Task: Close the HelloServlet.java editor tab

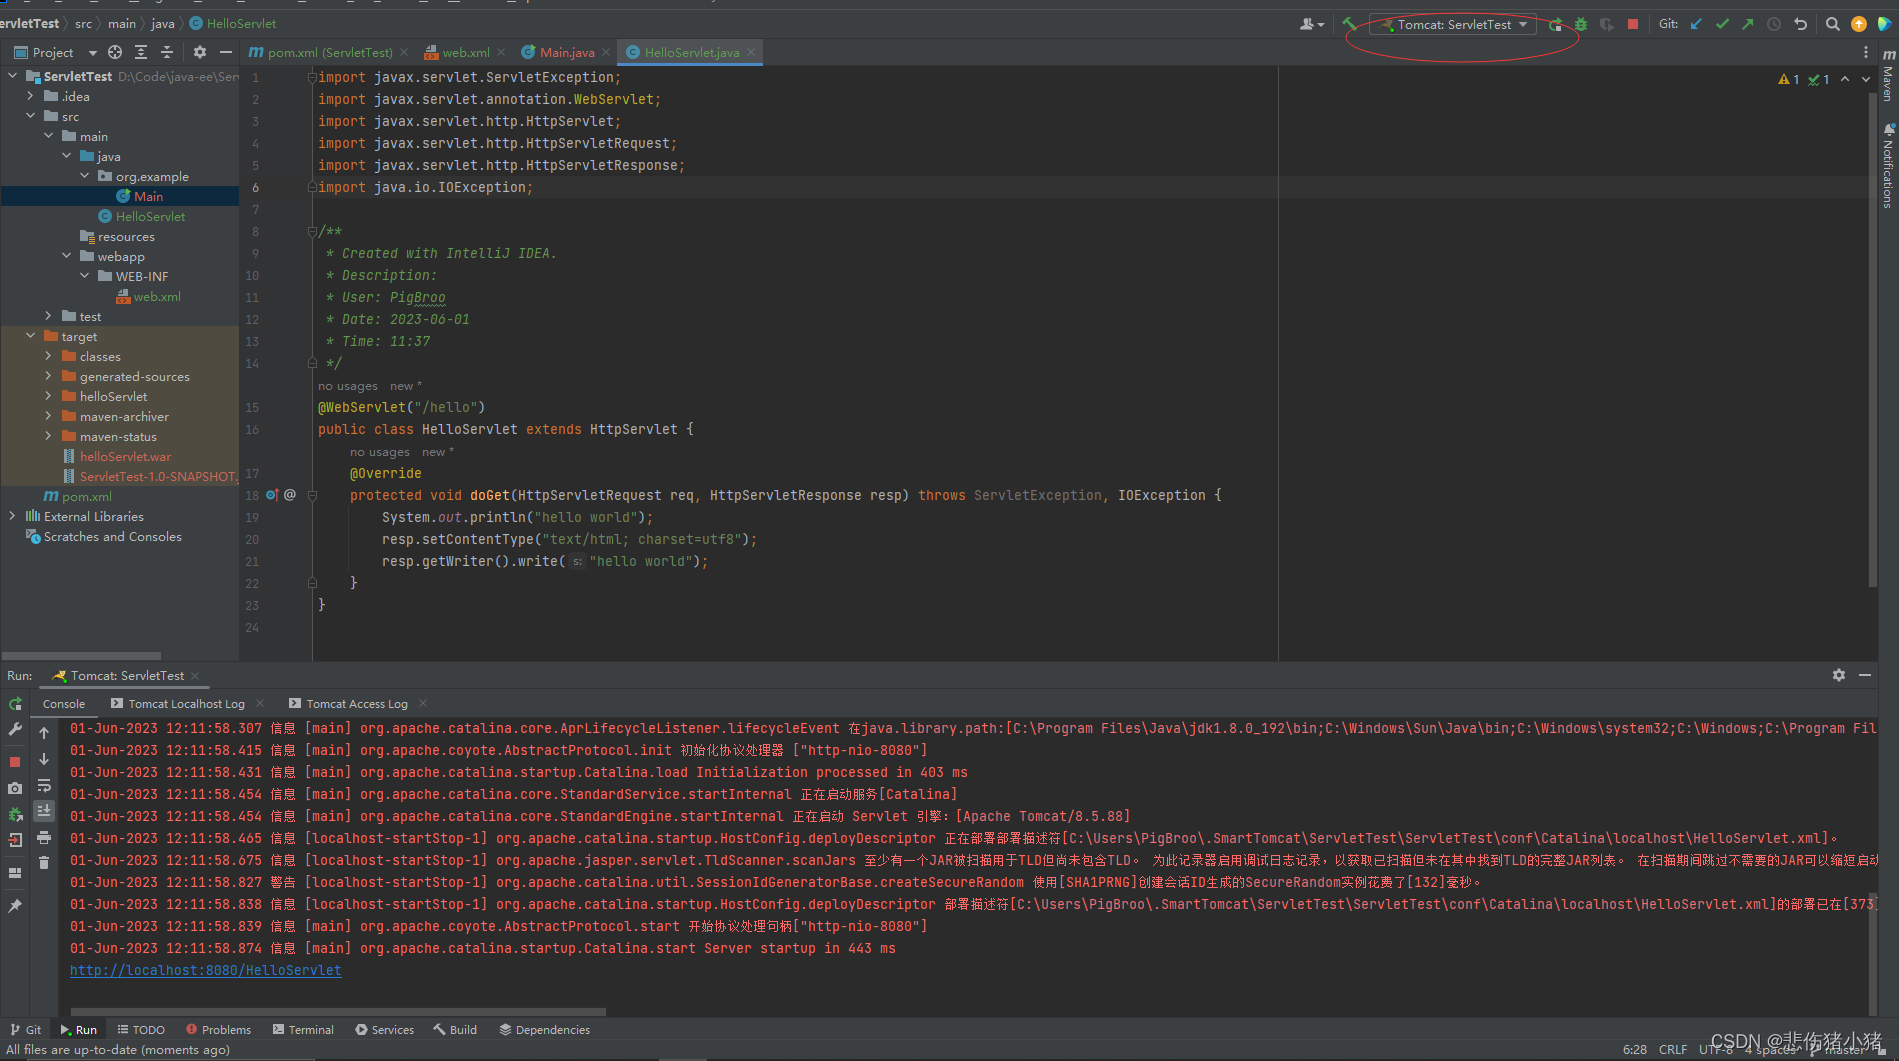Action: click(x=751, y=52)
